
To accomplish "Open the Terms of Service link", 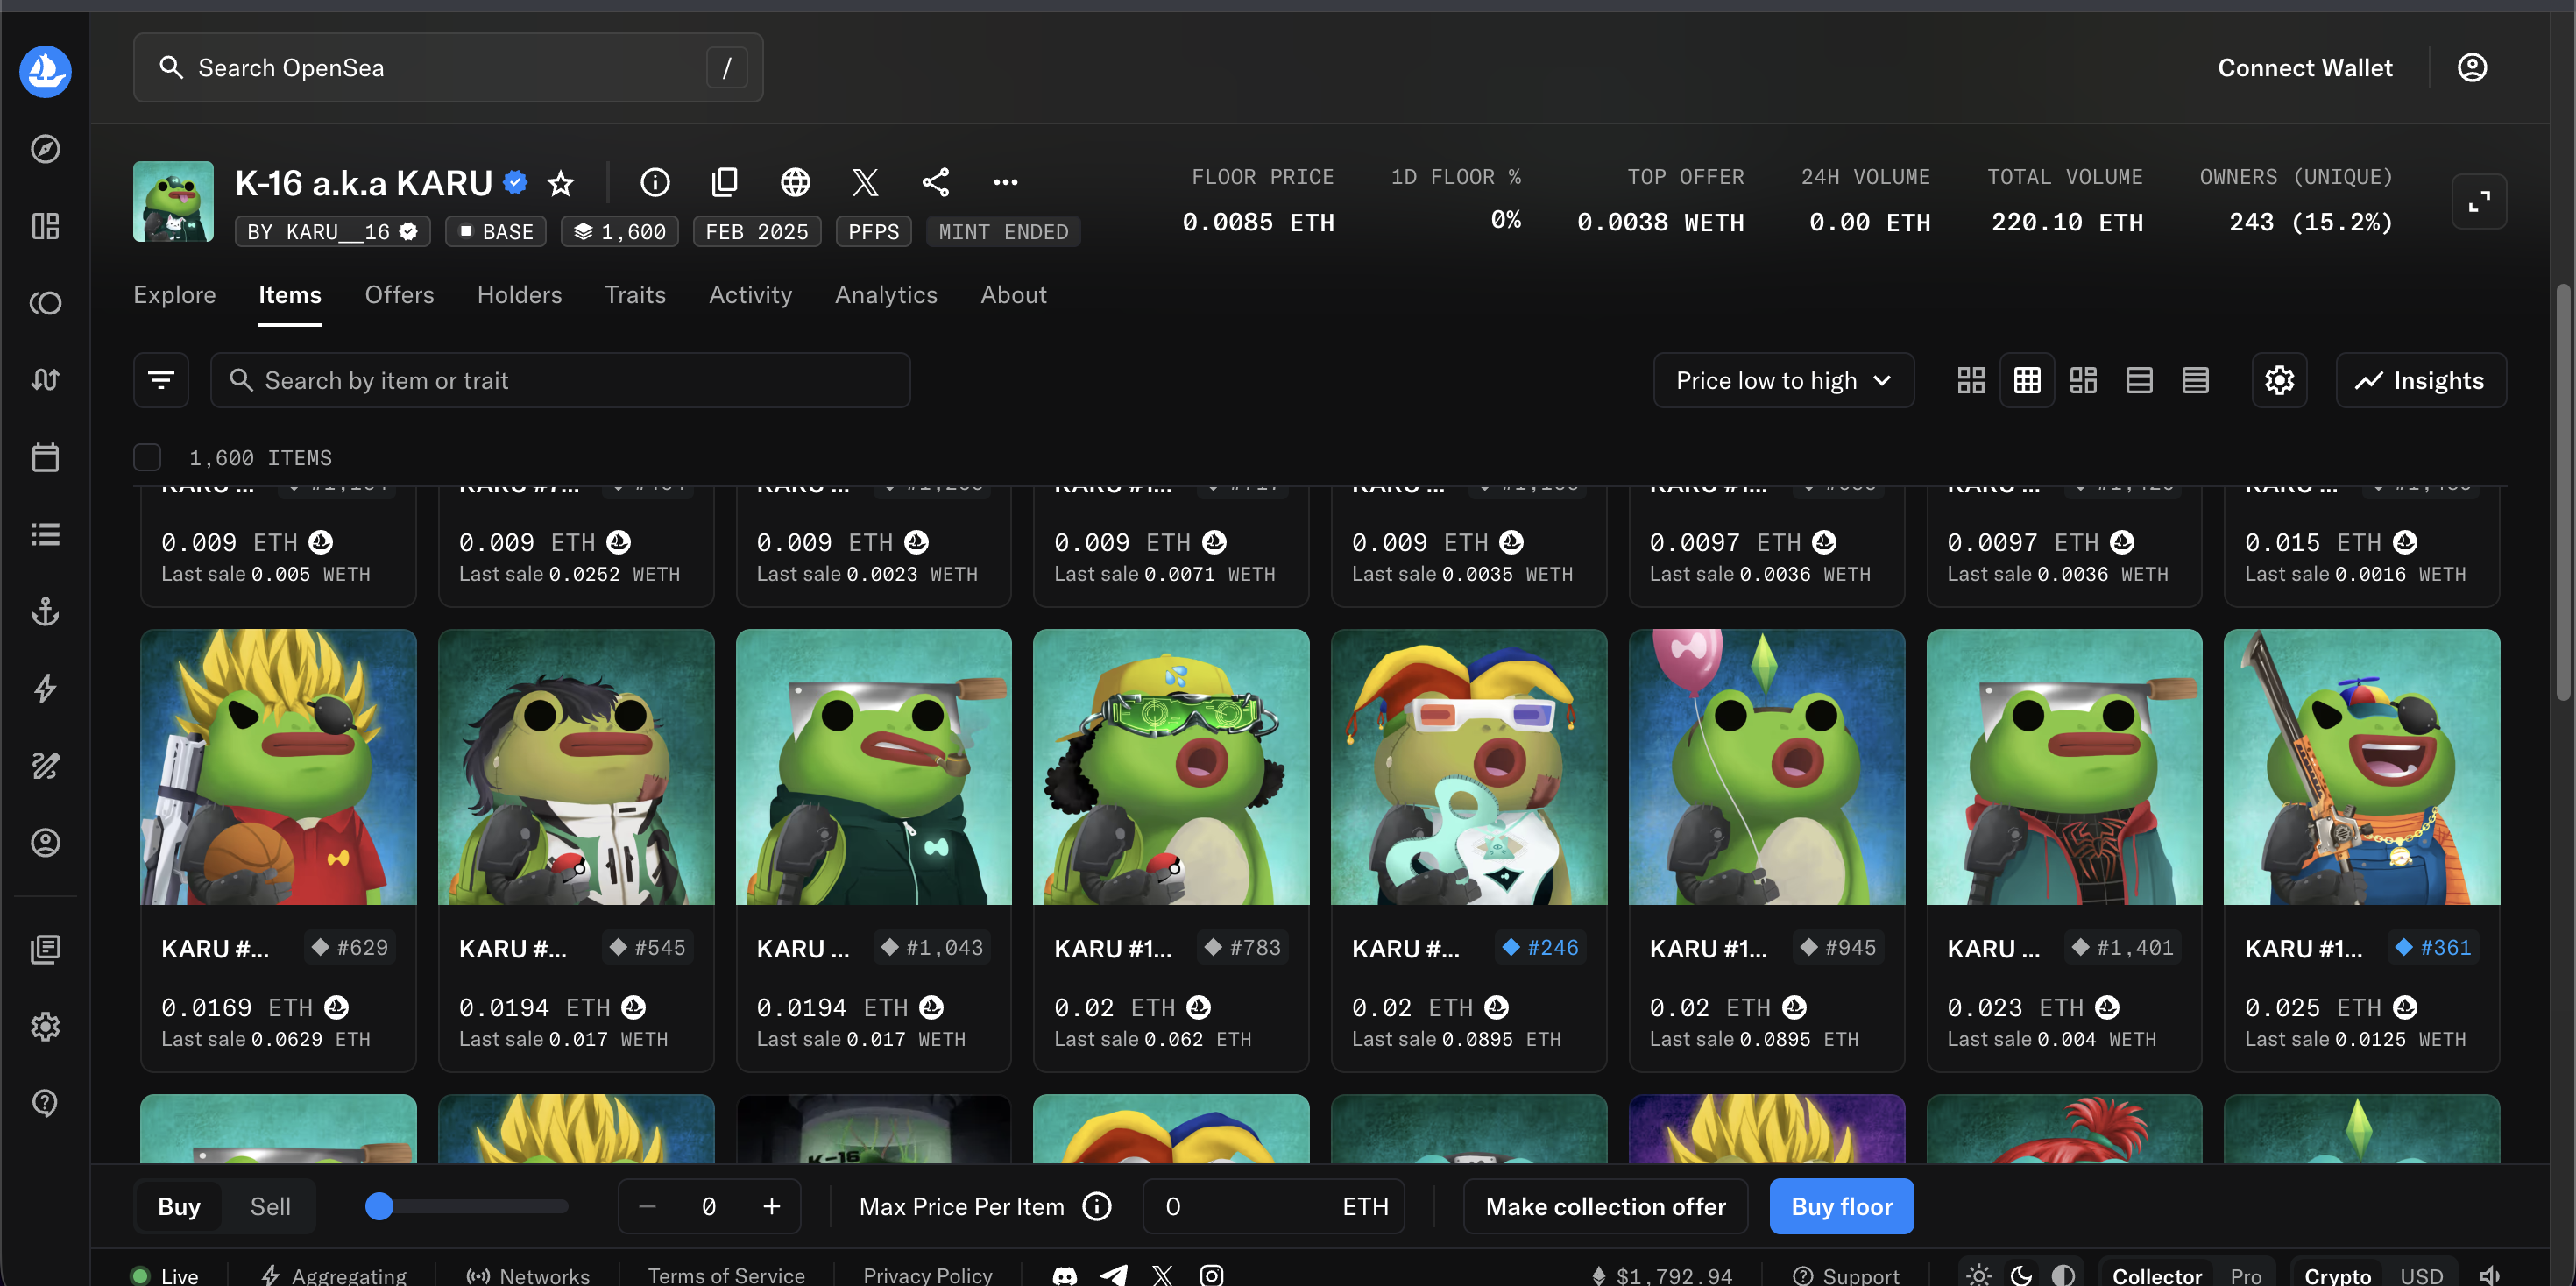I will click(x=726, y=1275).
